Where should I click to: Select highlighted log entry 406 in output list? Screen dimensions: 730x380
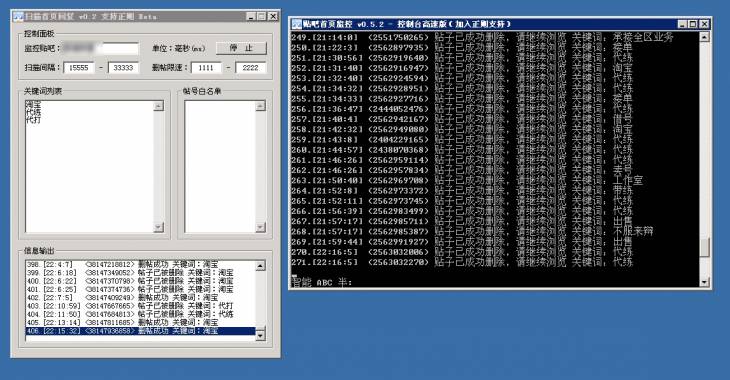click(140, 331)
